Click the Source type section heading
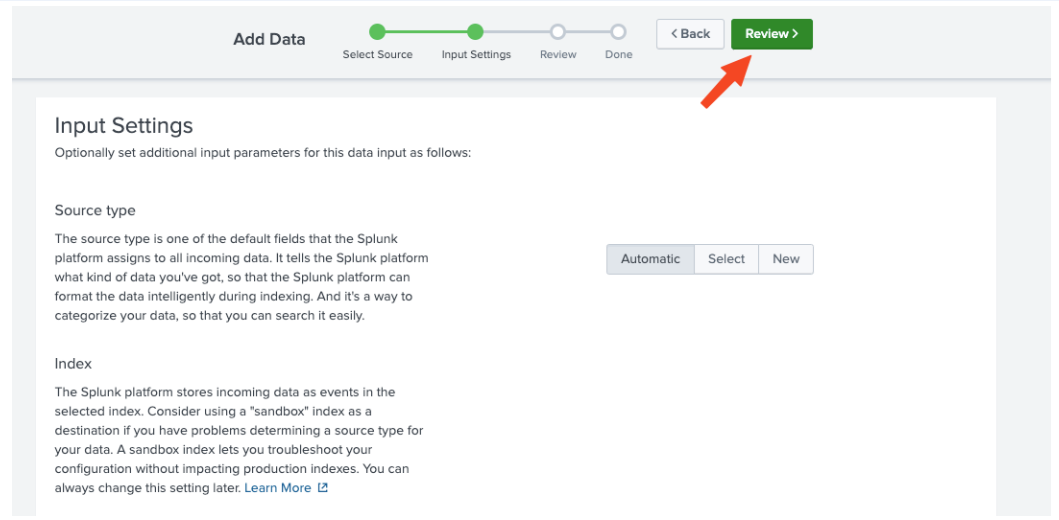The image size is (1059, 520). pos(95,211)
